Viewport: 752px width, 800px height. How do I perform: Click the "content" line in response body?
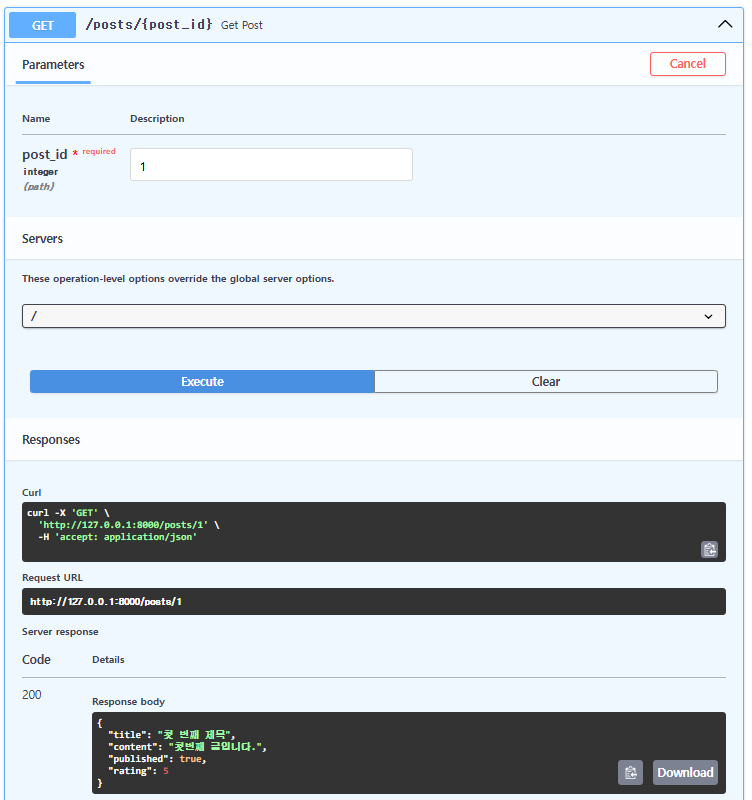[187, 746]
